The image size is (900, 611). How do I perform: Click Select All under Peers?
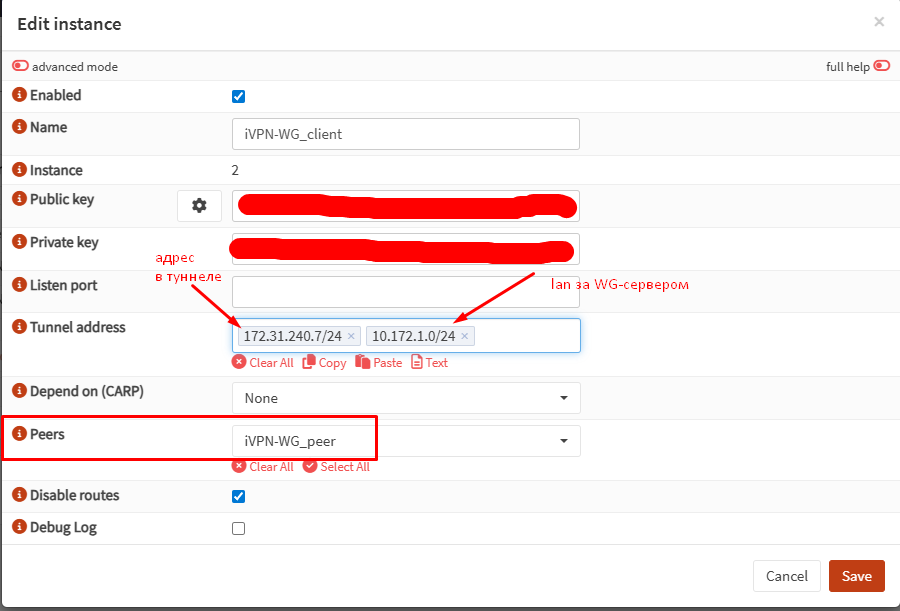coord(336,467)
